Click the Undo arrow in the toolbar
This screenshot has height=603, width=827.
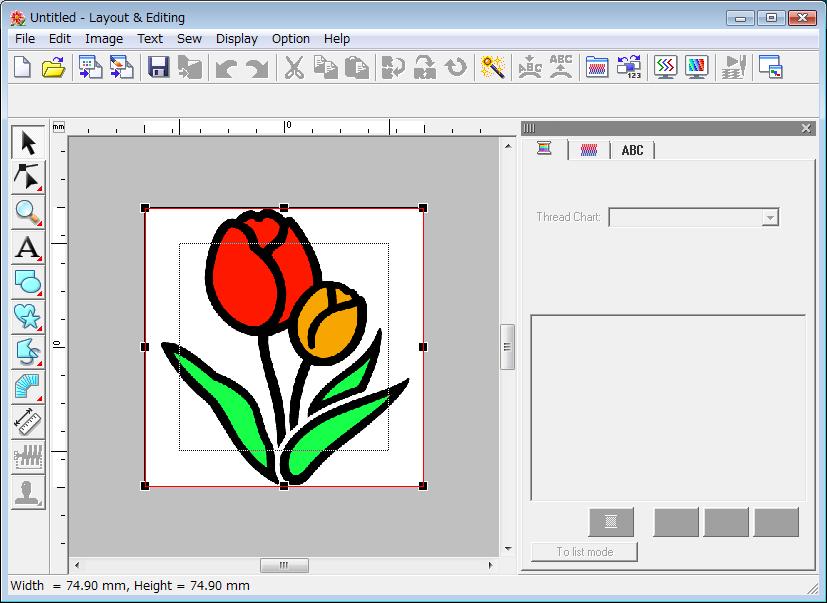pyautogui.click(x=226, y=68)
